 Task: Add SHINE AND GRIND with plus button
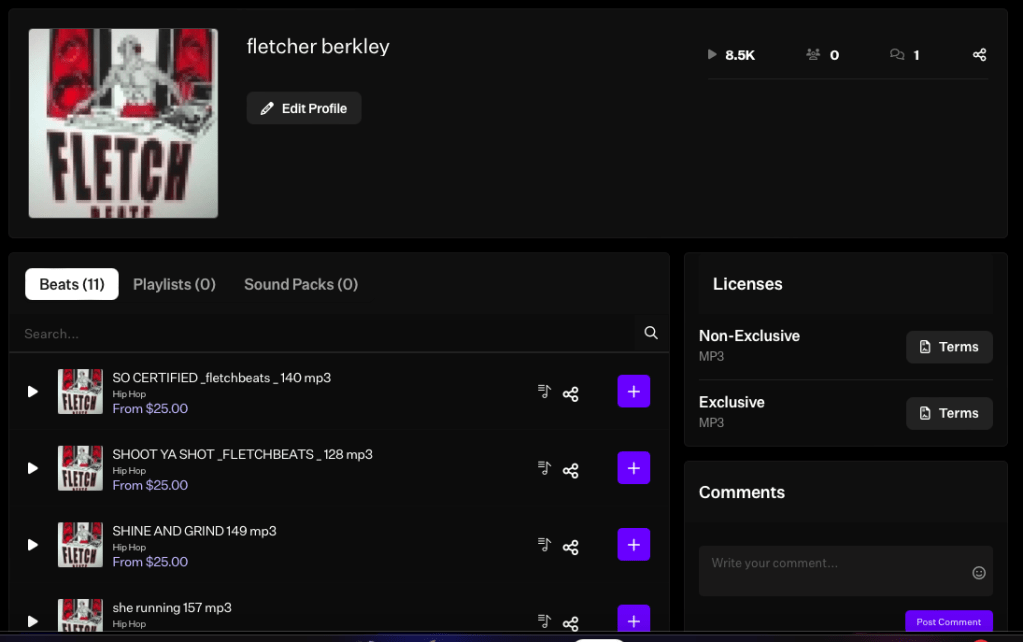633,545
